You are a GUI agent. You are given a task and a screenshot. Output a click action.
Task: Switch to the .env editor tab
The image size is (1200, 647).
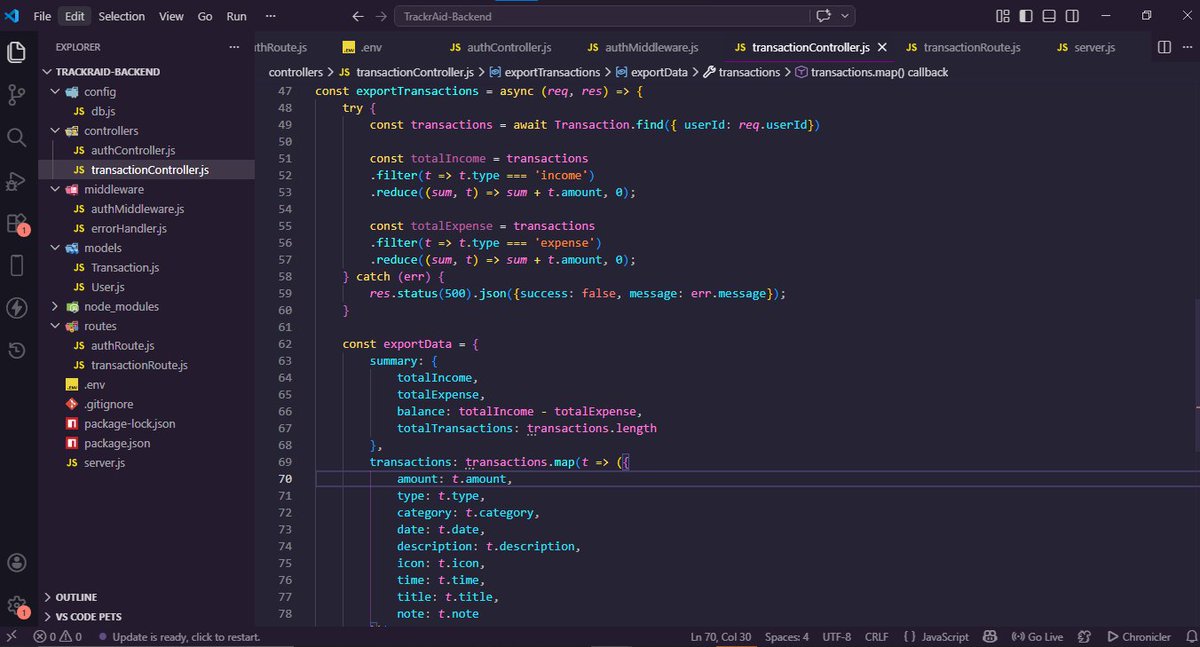coord(362,47)
